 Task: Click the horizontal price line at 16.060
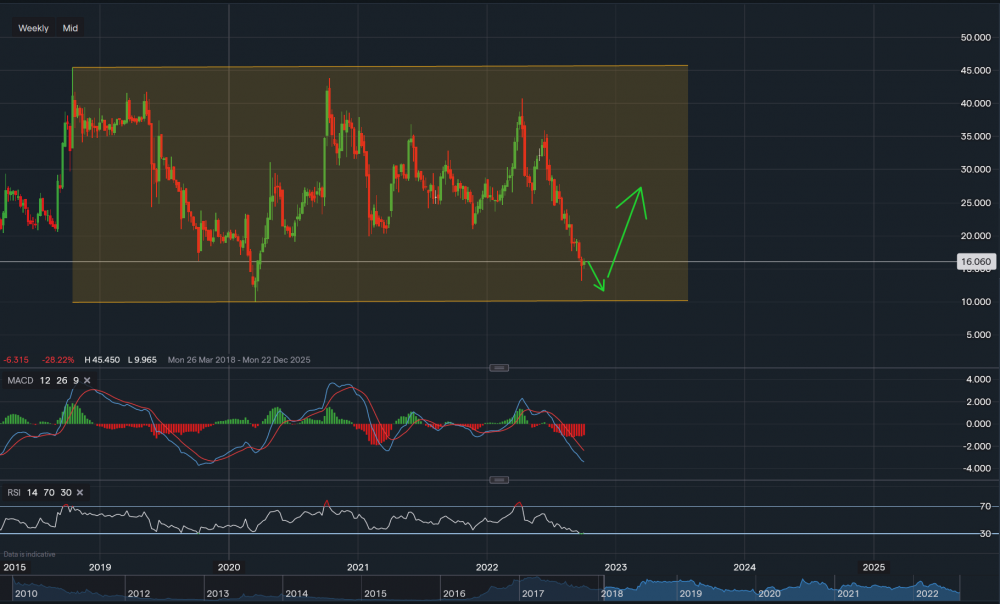pyautogui.click(x=800, y=262)
